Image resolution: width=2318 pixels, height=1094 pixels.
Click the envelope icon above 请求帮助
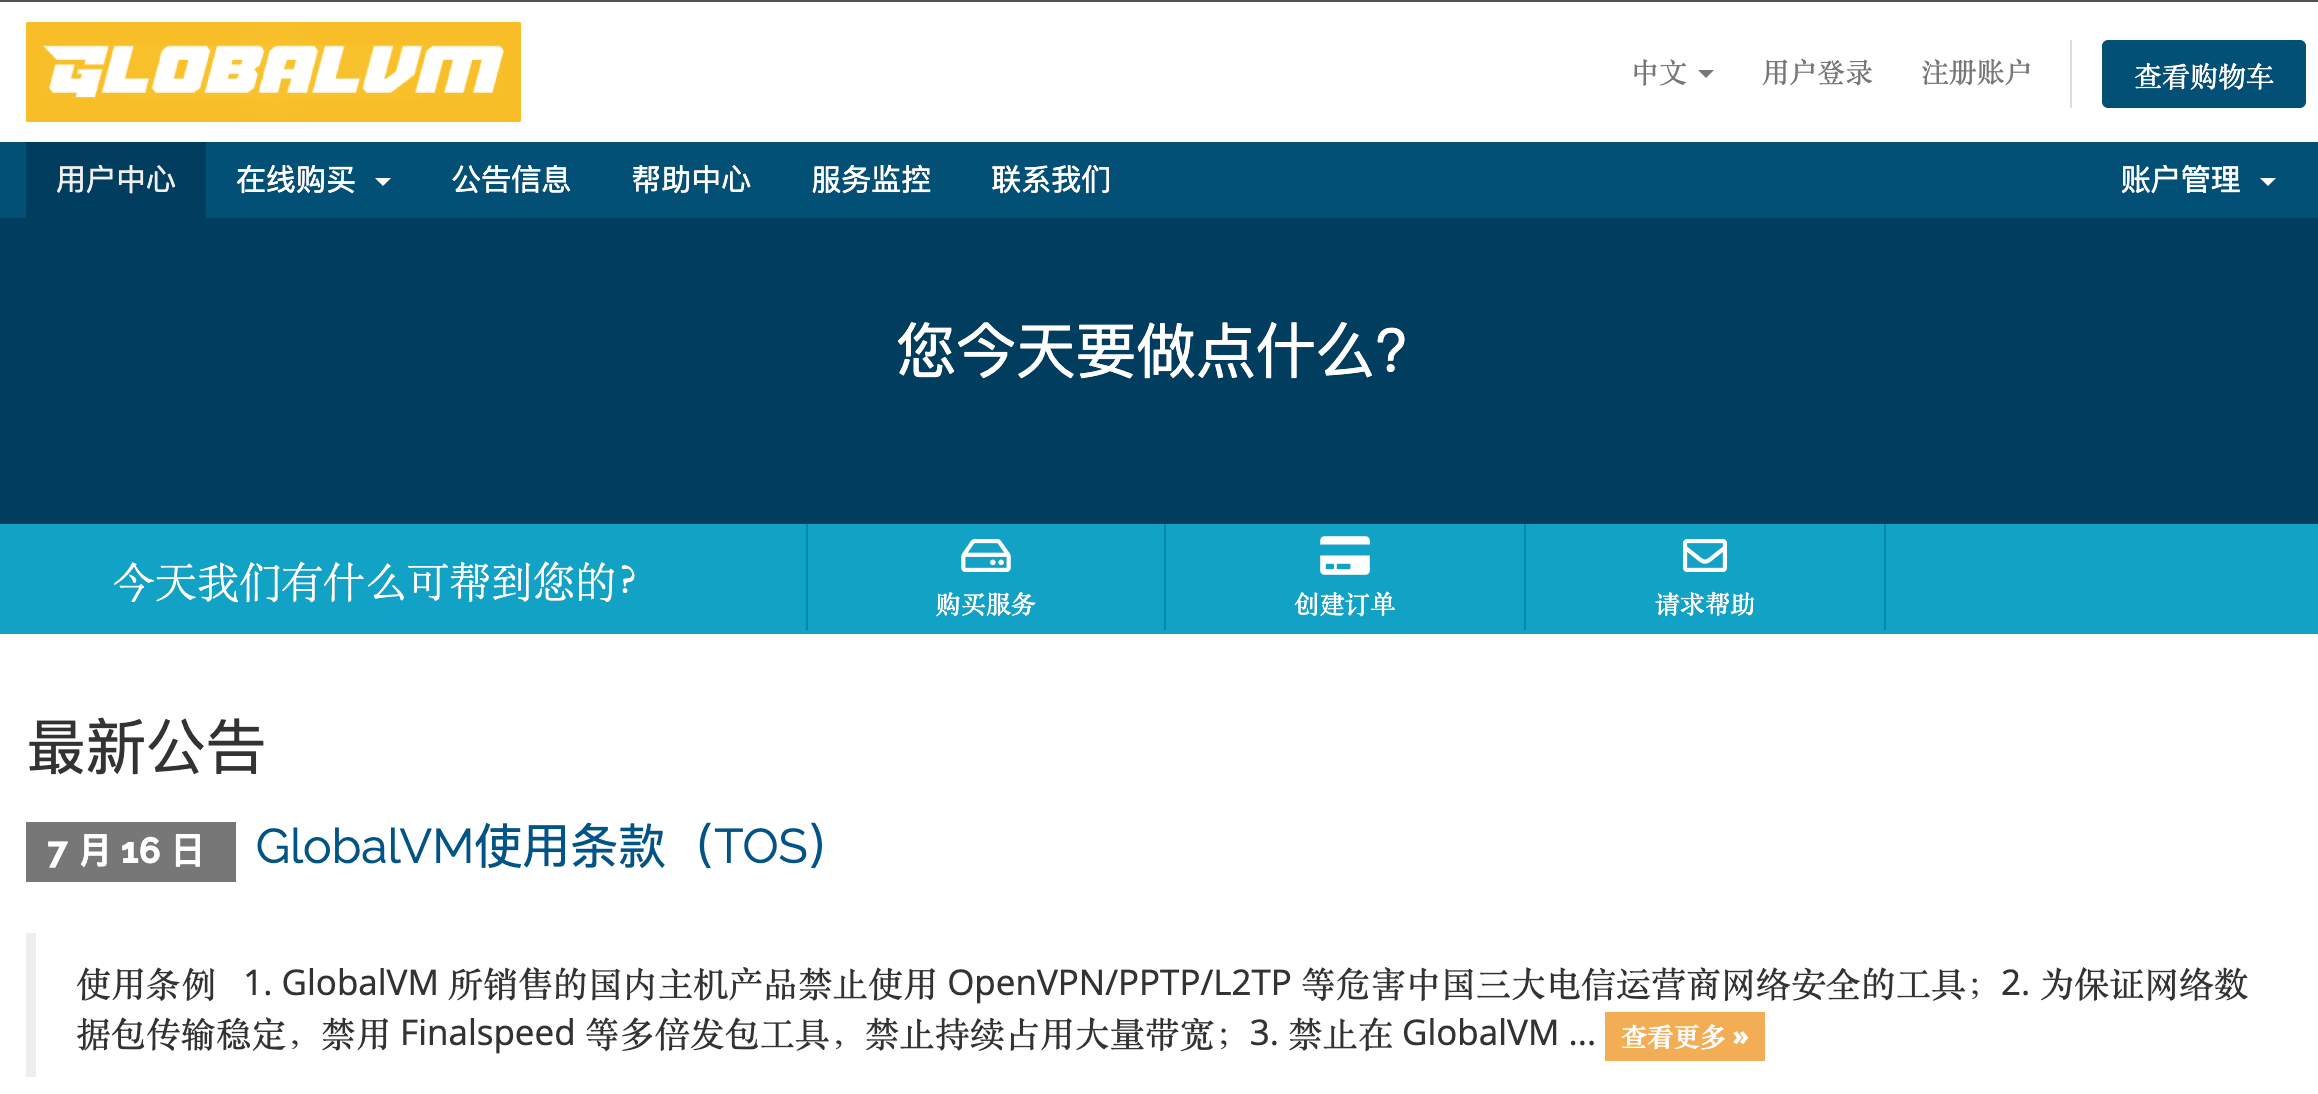[1705, 556]
